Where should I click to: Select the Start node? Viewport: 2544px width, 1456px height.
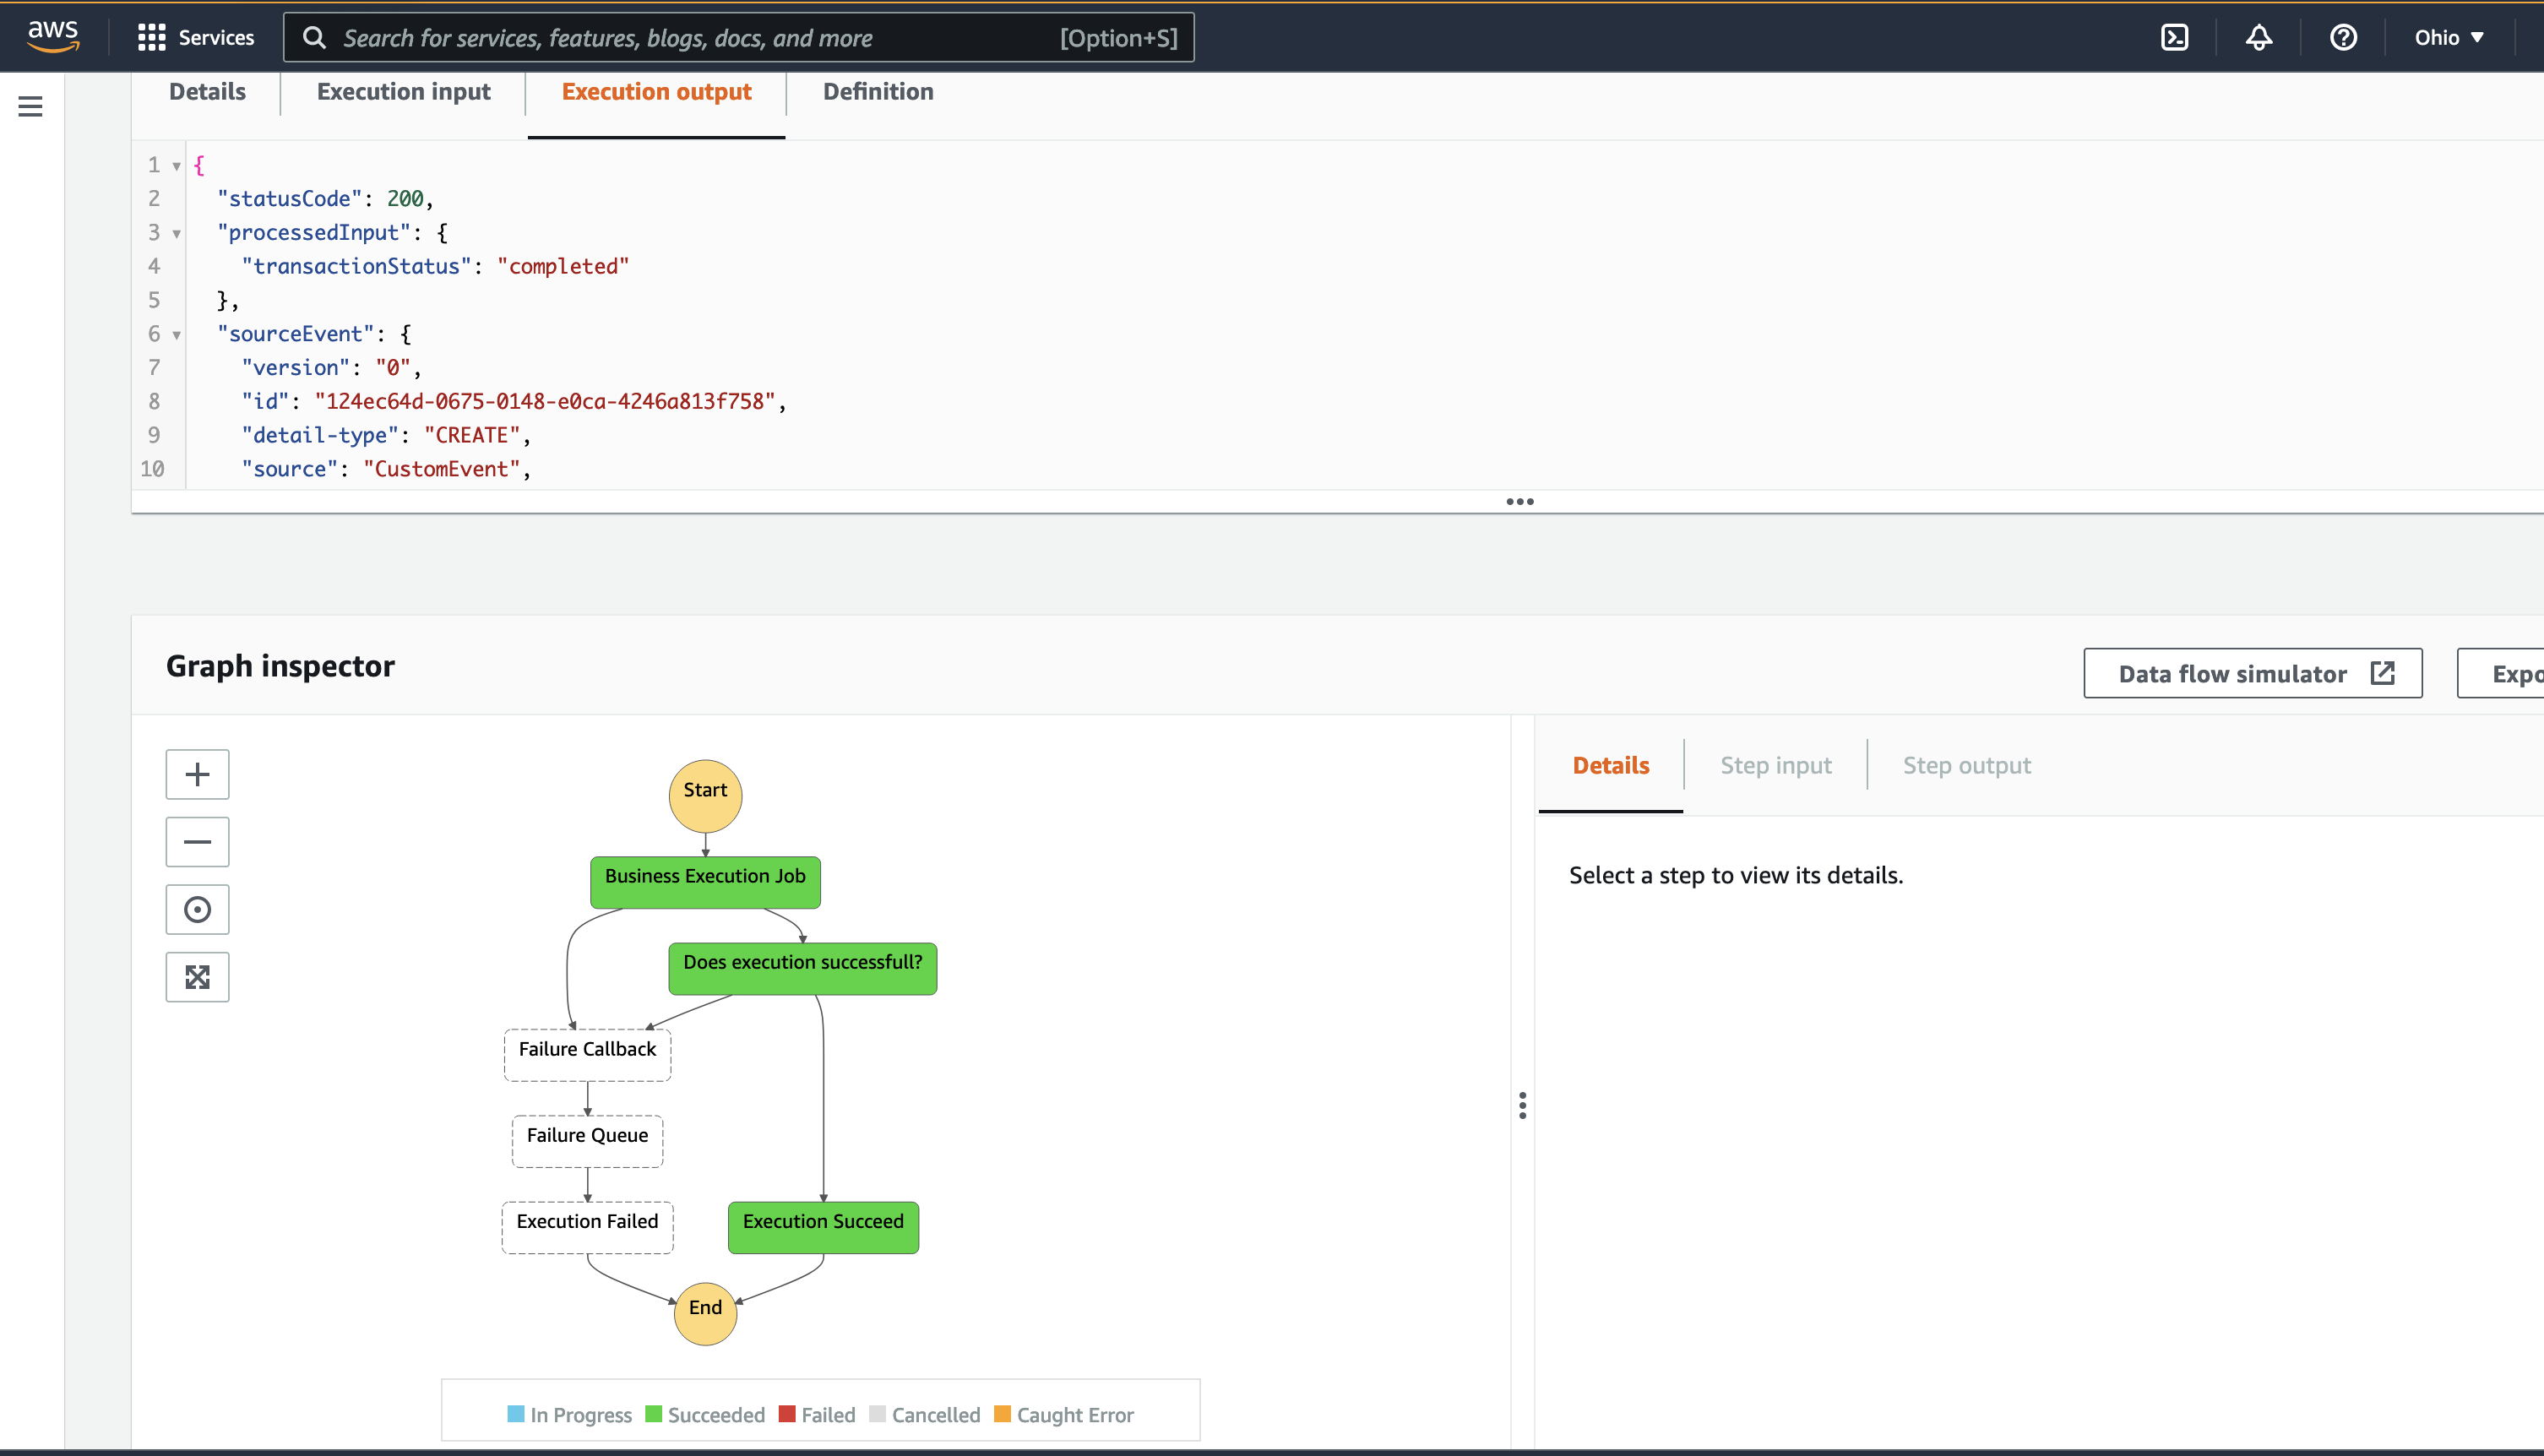click(705, 796)
